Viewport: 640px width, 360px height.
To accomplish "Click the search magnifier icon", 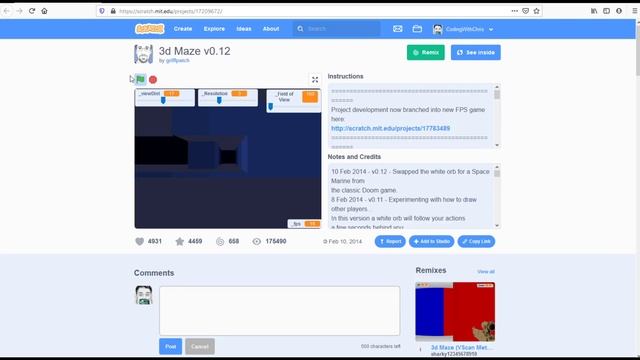I will 300,29.
